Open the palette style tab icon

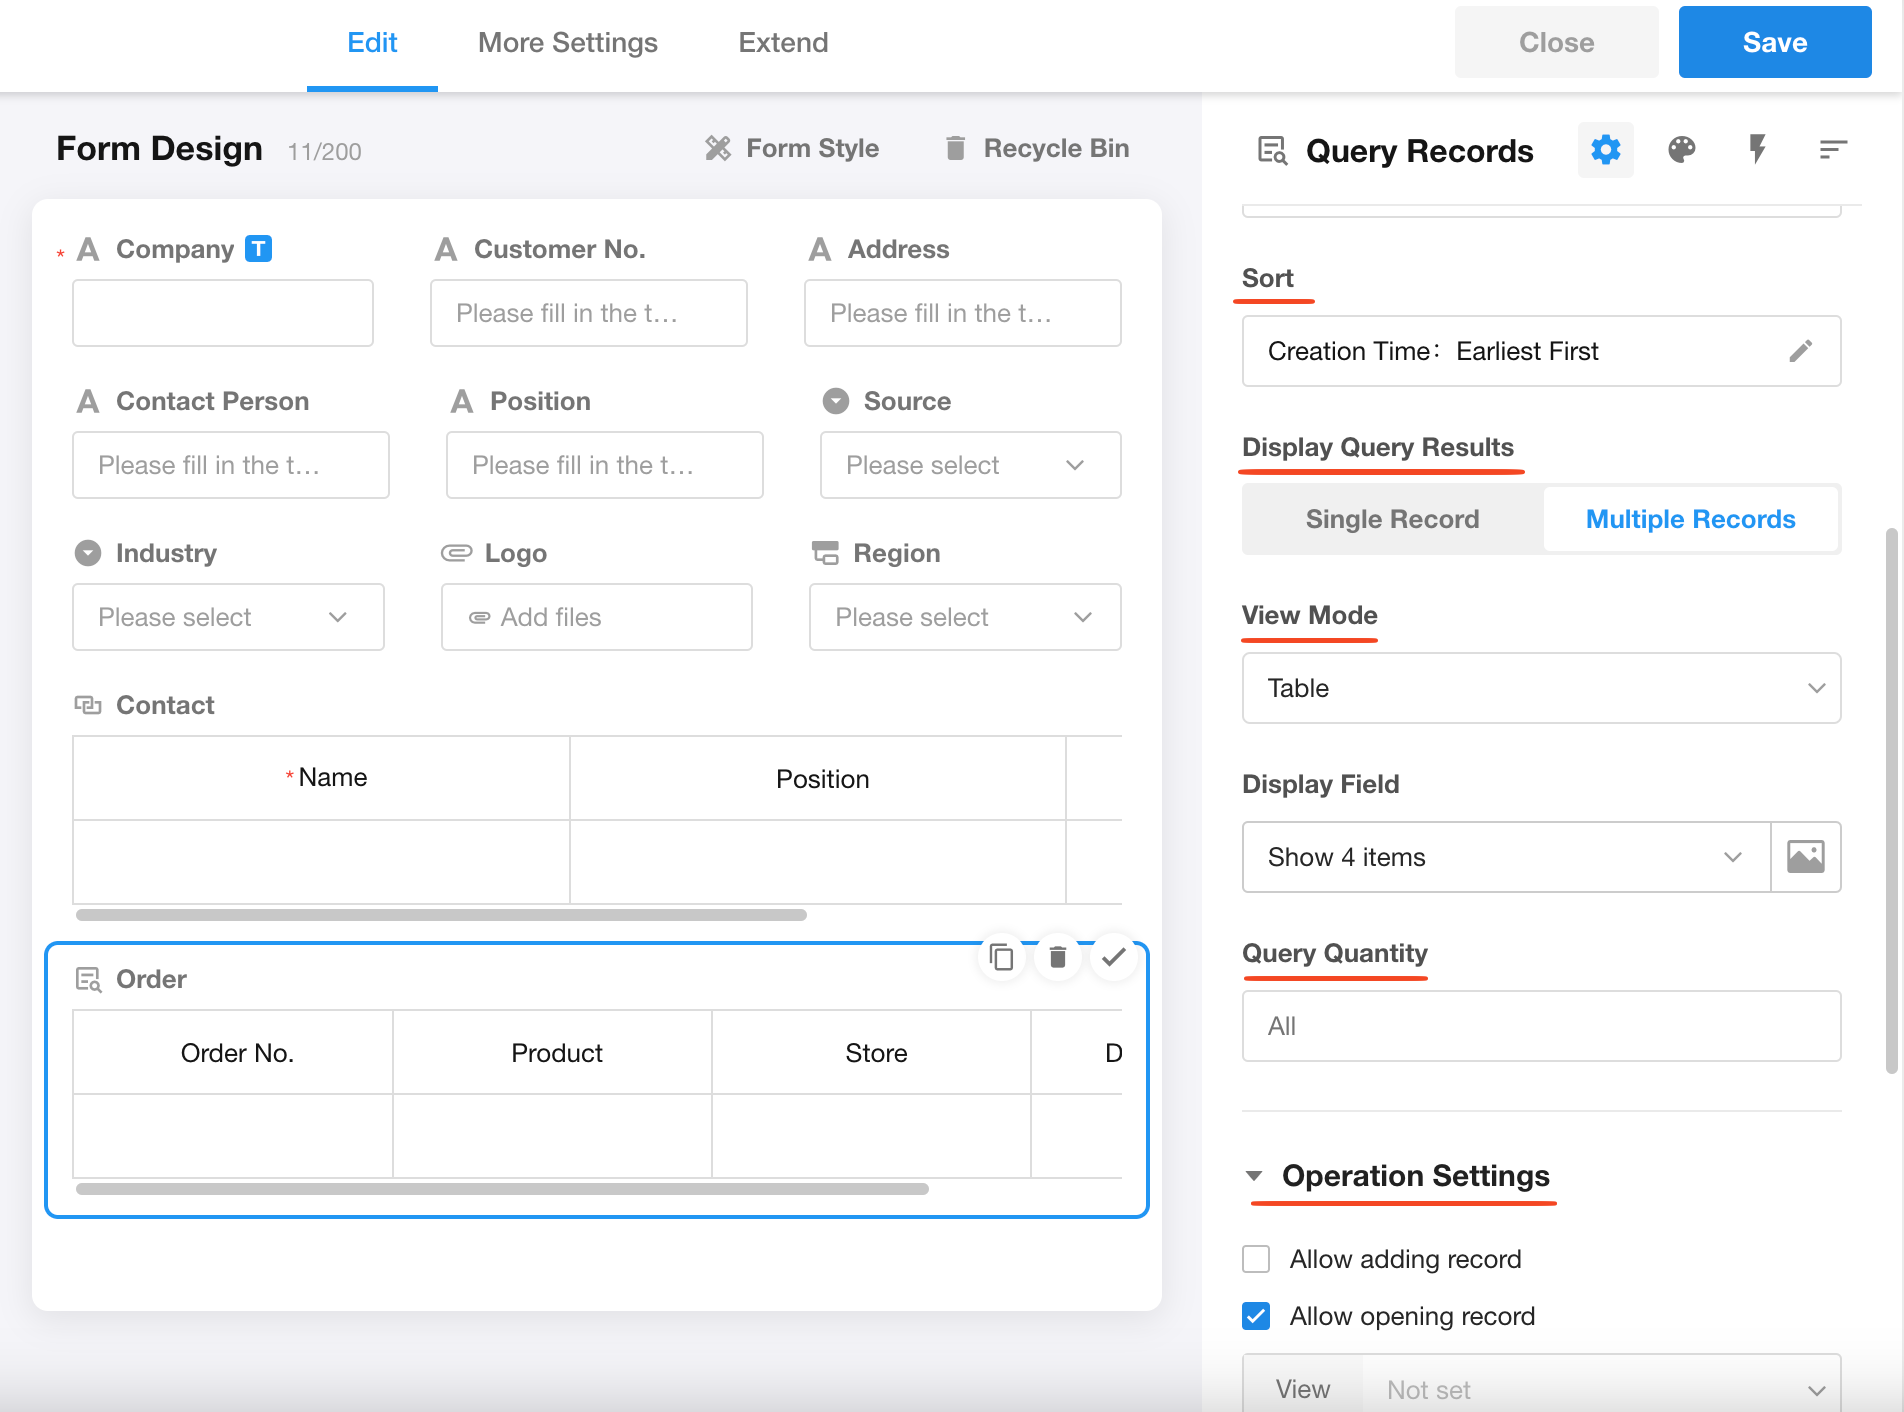pyautogui.click(x=1681, y=150)
